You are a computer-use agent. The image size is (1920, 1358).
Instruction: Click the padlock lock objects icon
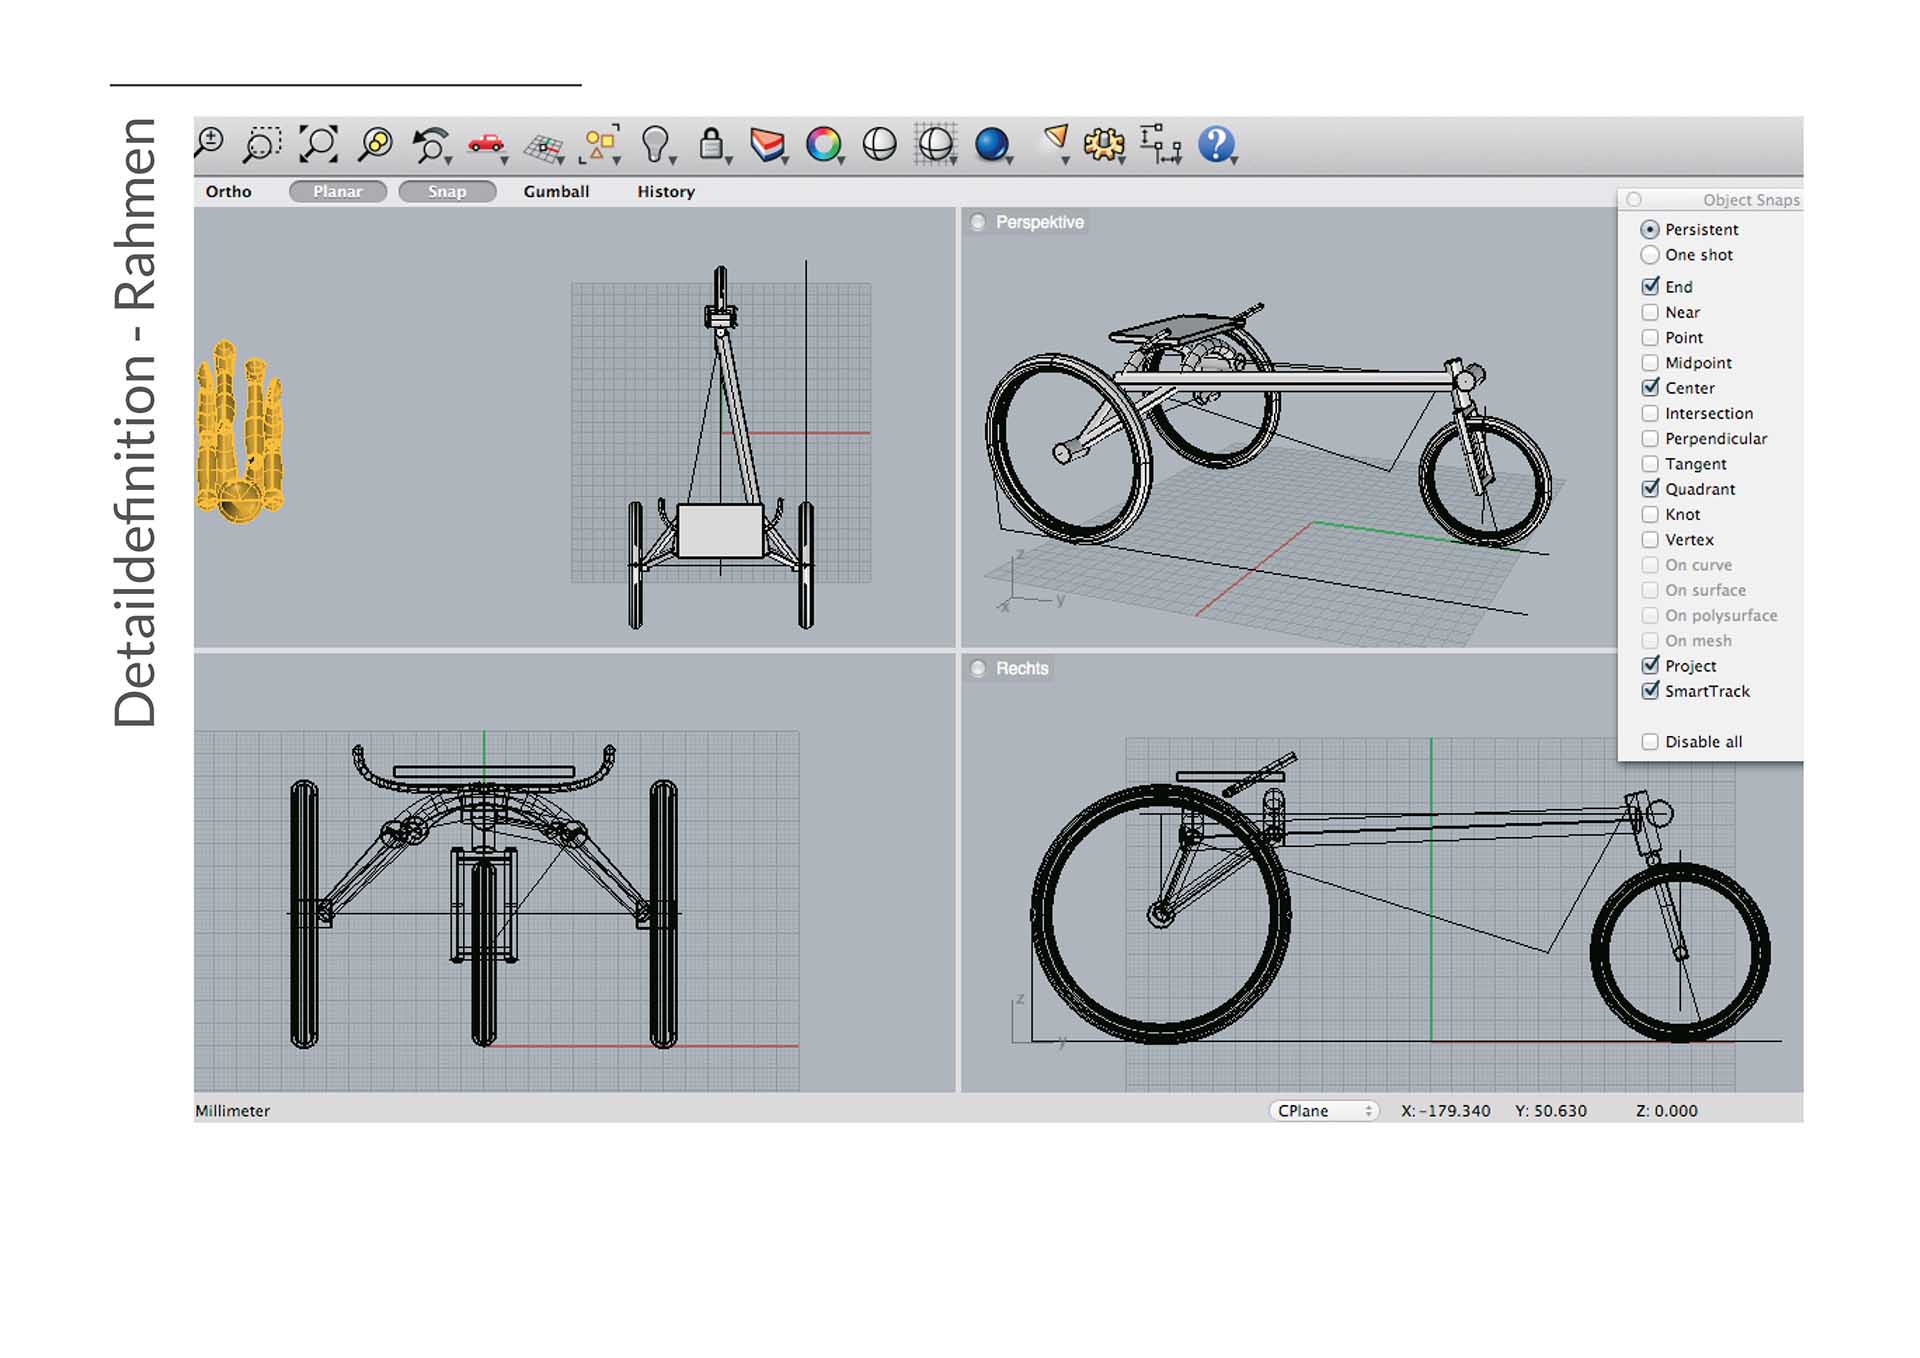[x=711, y=144]
